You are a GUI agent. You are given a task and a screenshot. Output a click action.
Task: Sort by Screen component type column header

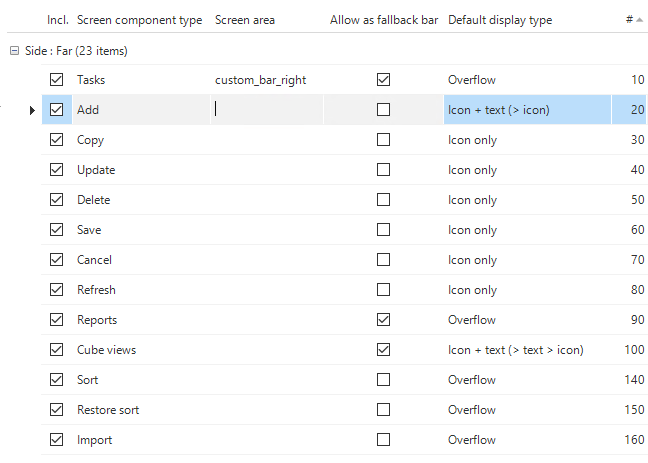pos(140,20)
